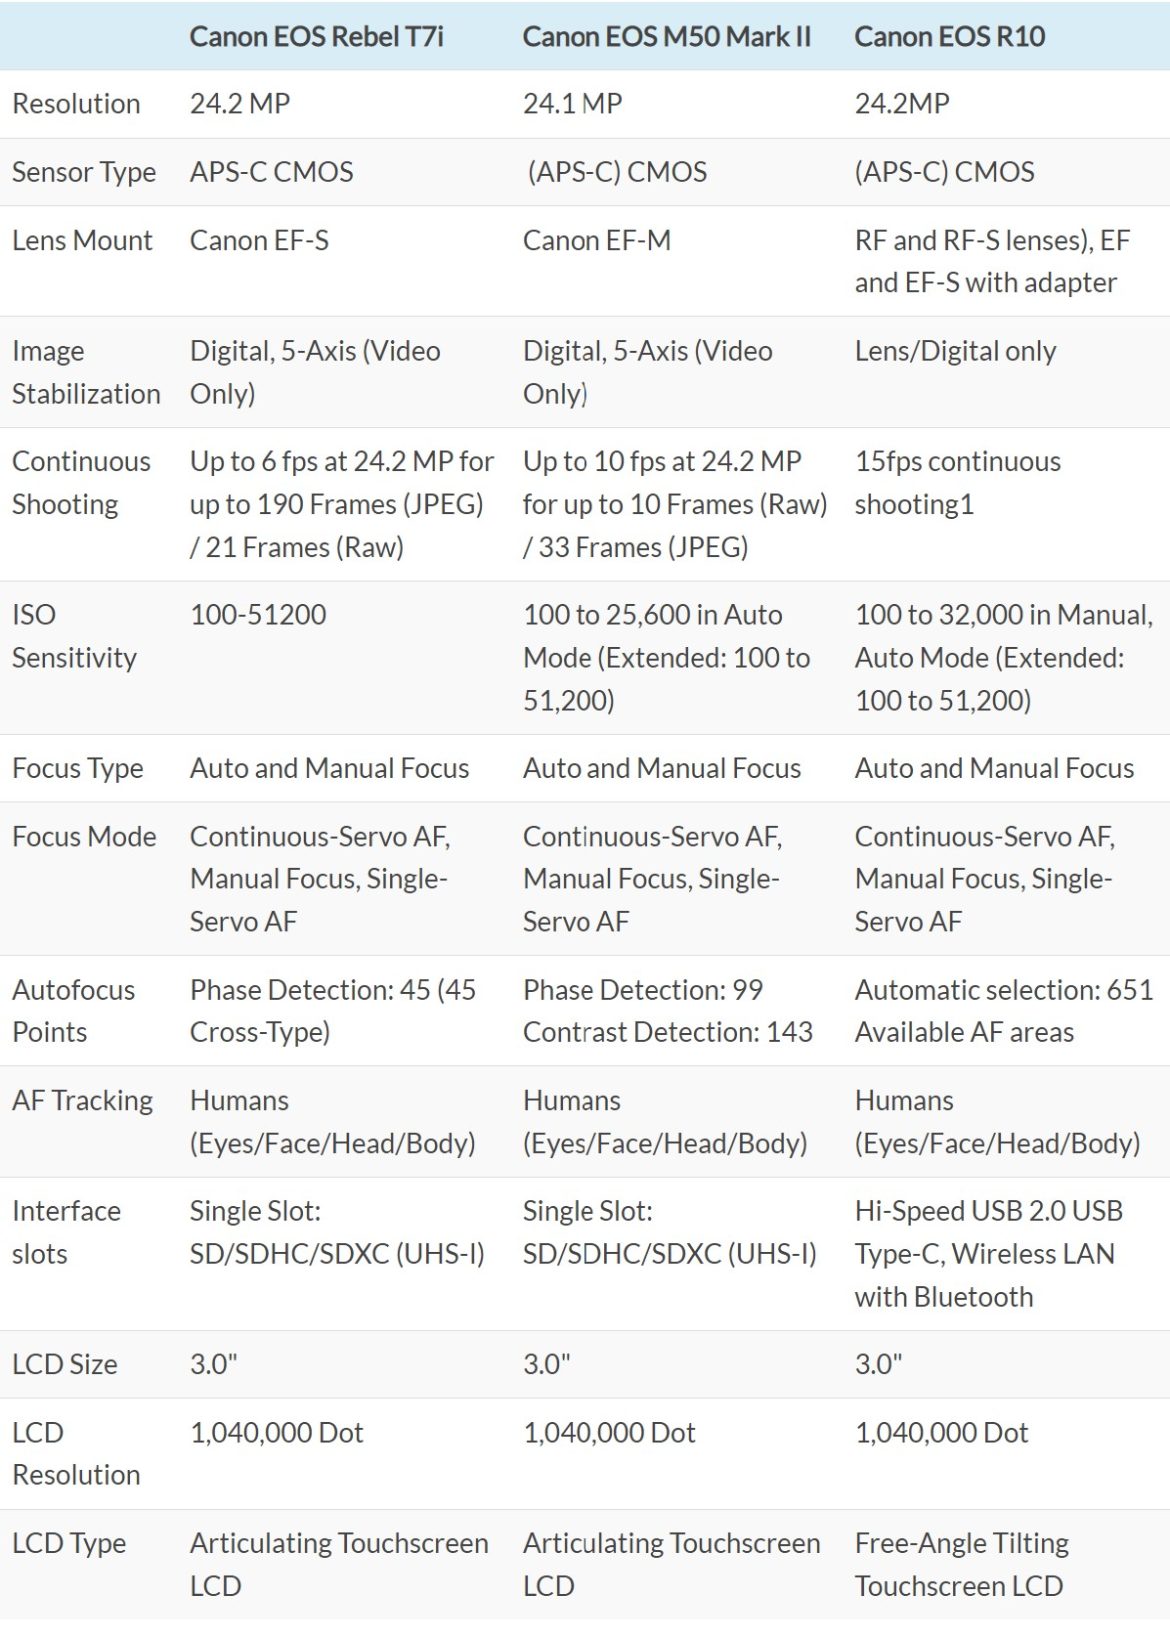This screenshot has width=1170, height=1638.
Task: Select the Resolution row label
Action: [x=76, y=104]
